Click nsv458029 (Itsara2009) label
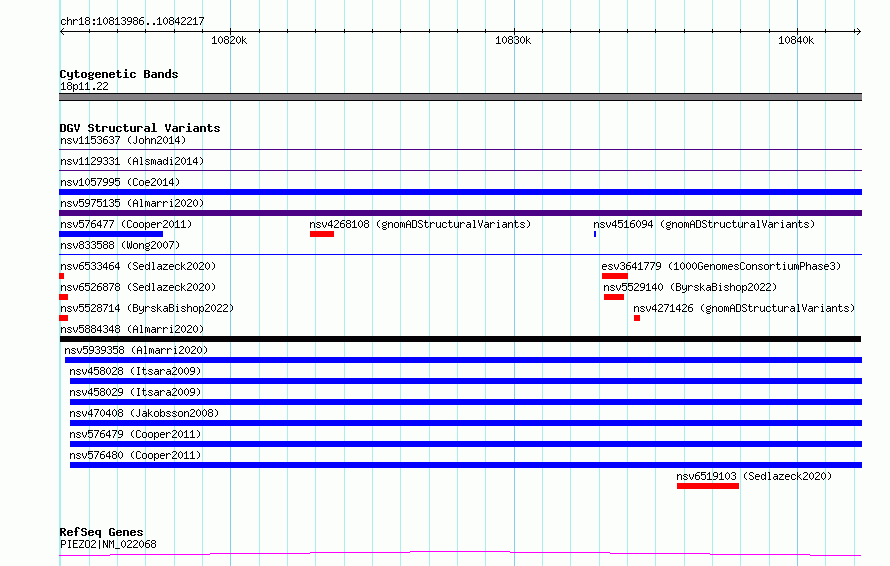 (x=135, y=392)
